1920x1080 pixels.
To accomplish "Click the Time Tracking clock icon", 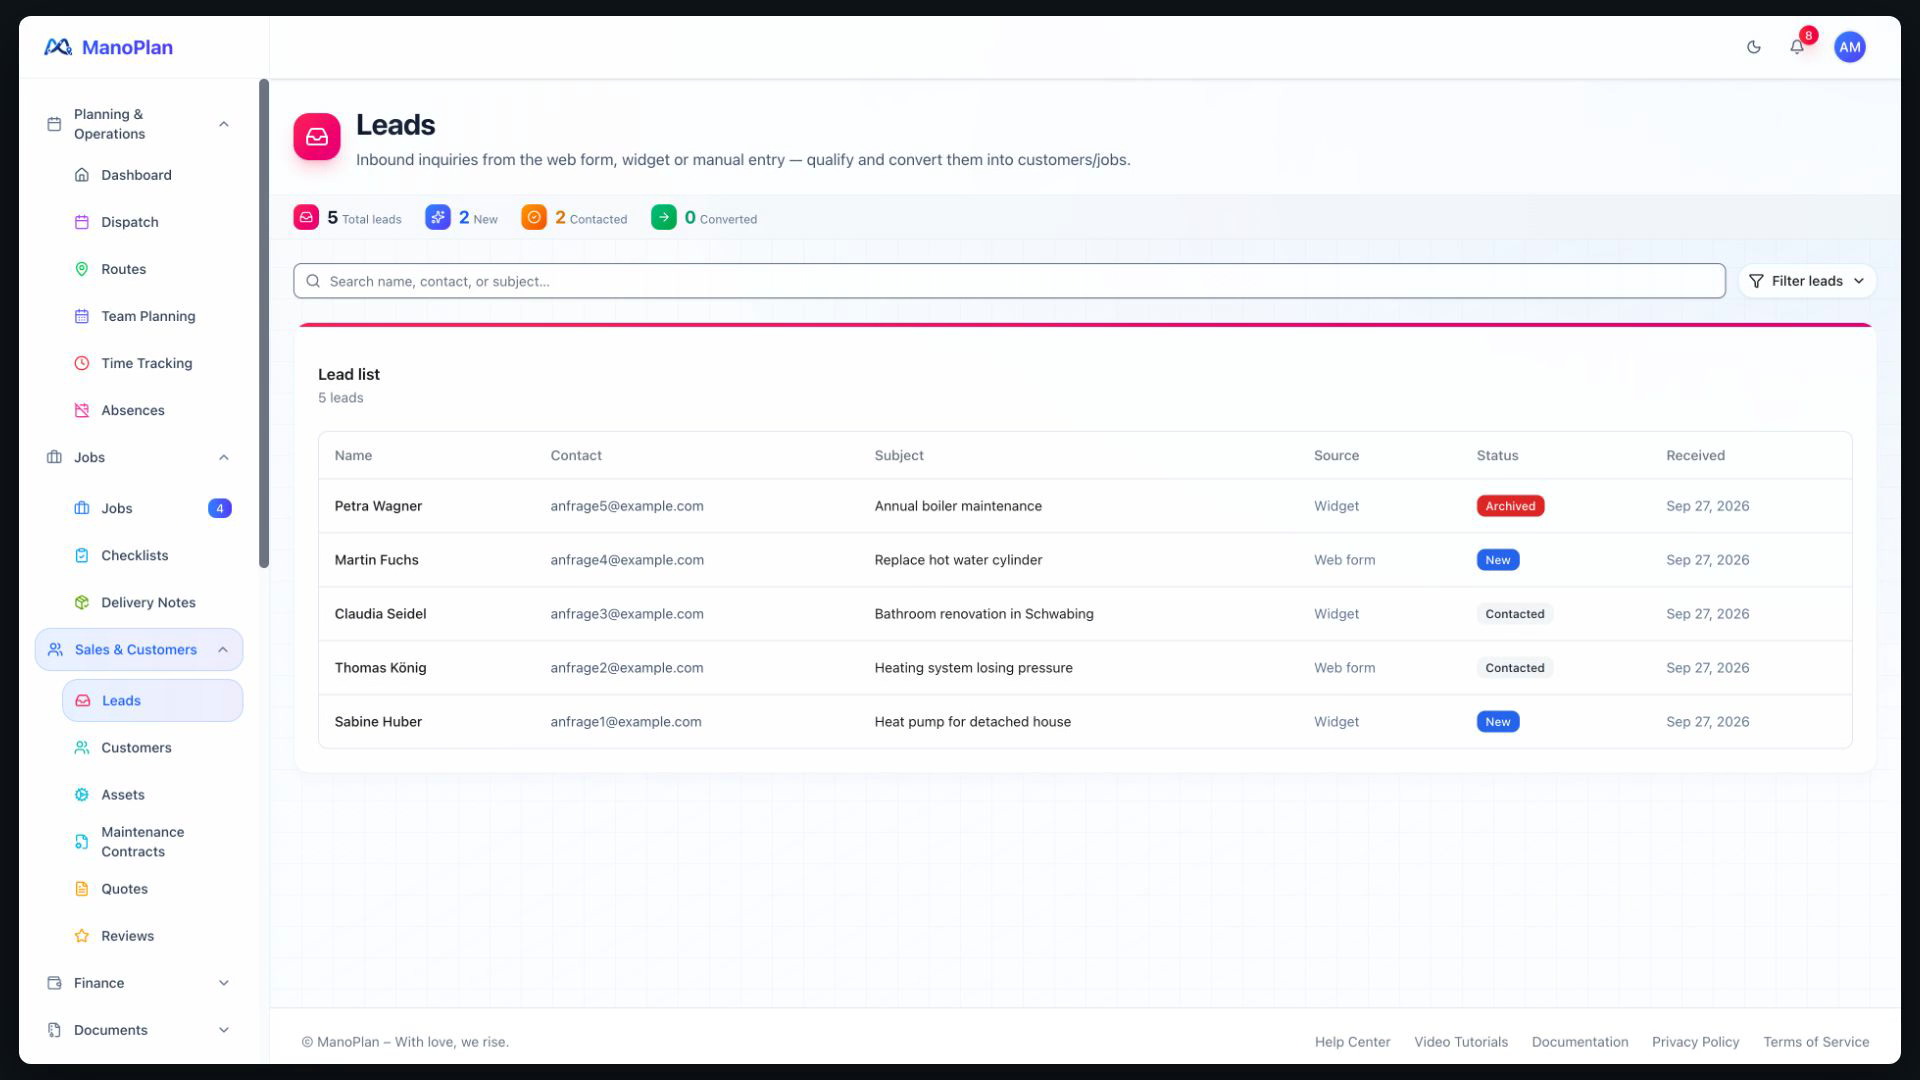I will tap(82, 363).
